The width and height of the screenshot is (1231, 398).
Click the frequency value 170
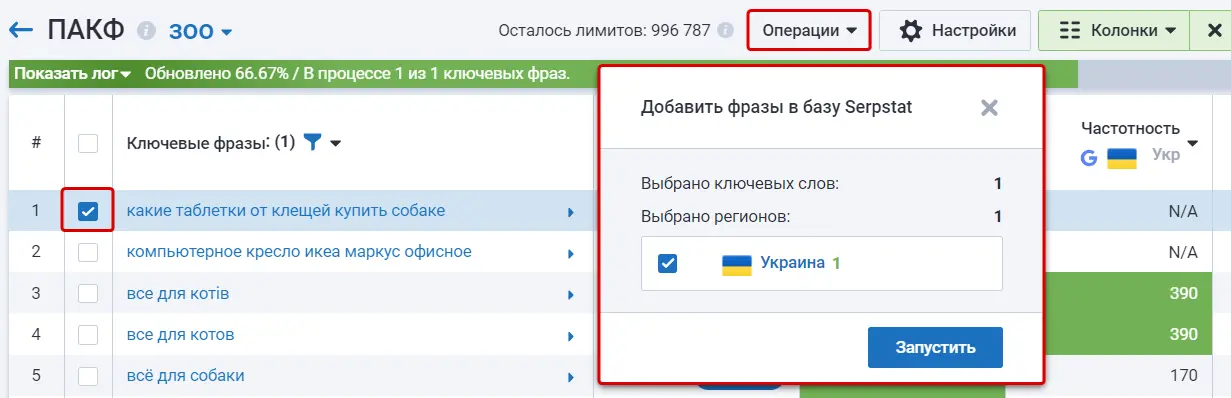pyautogui.click(x=1183, y=376)
